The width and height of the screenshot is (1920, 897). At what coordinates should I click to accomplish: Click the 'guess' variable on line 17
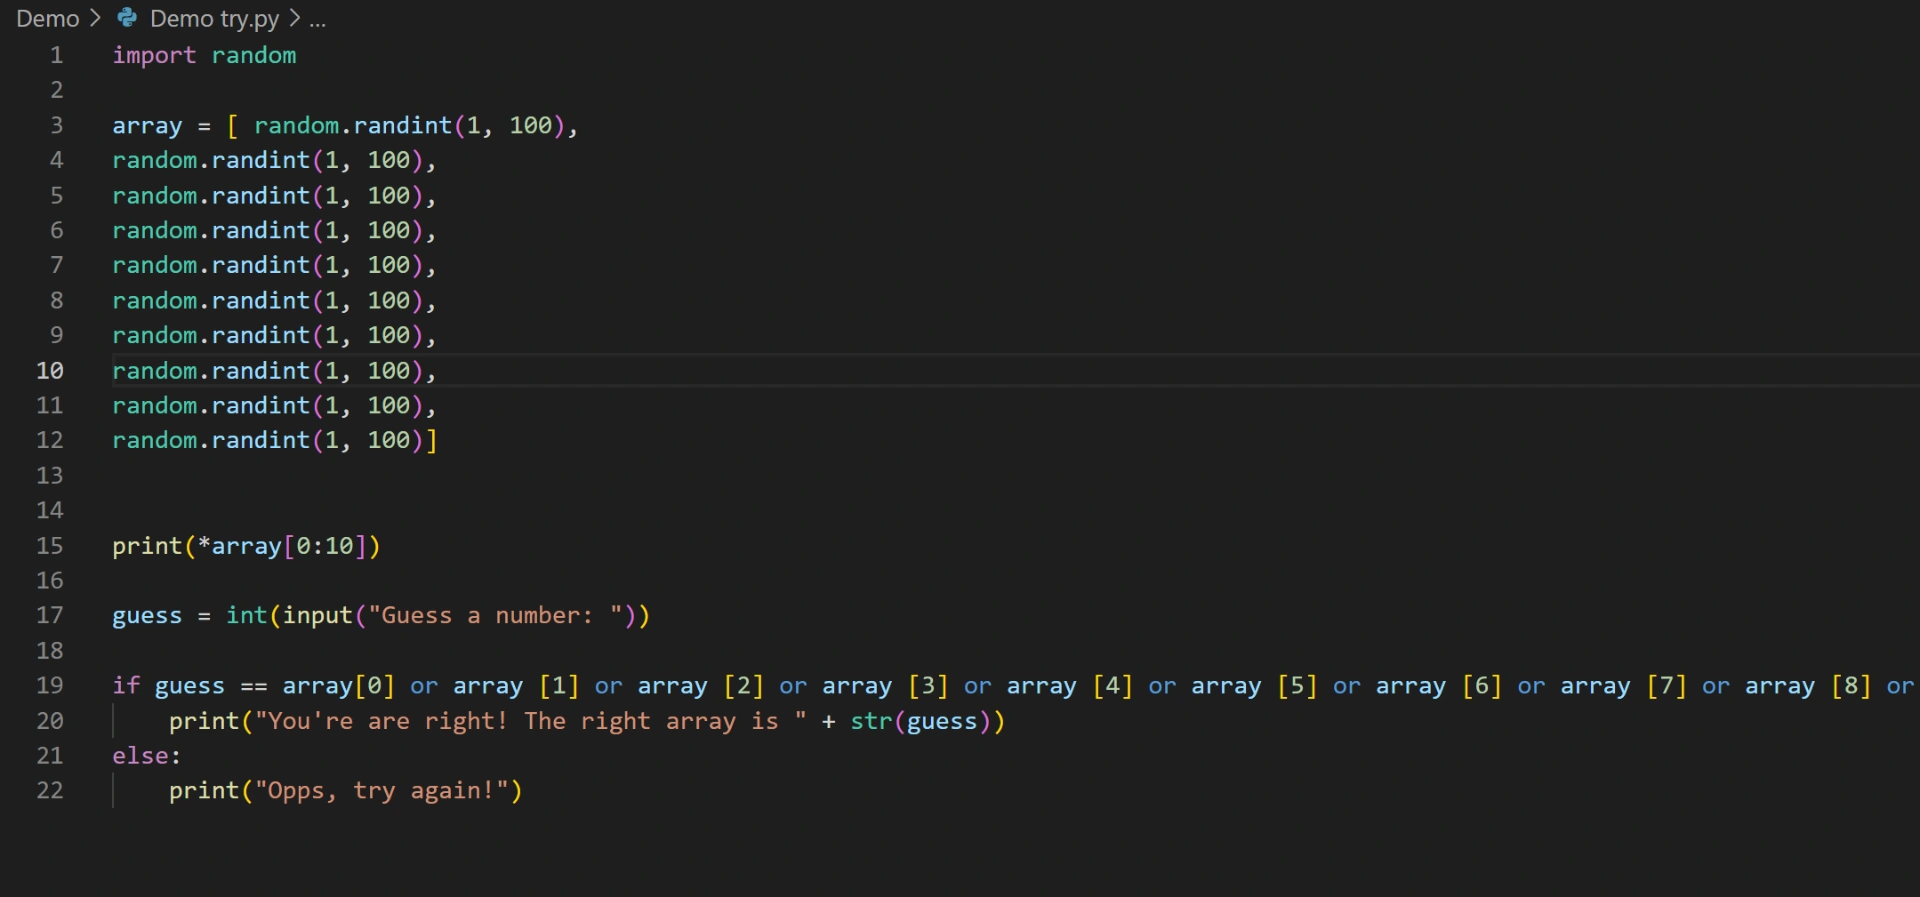(147, 616)
